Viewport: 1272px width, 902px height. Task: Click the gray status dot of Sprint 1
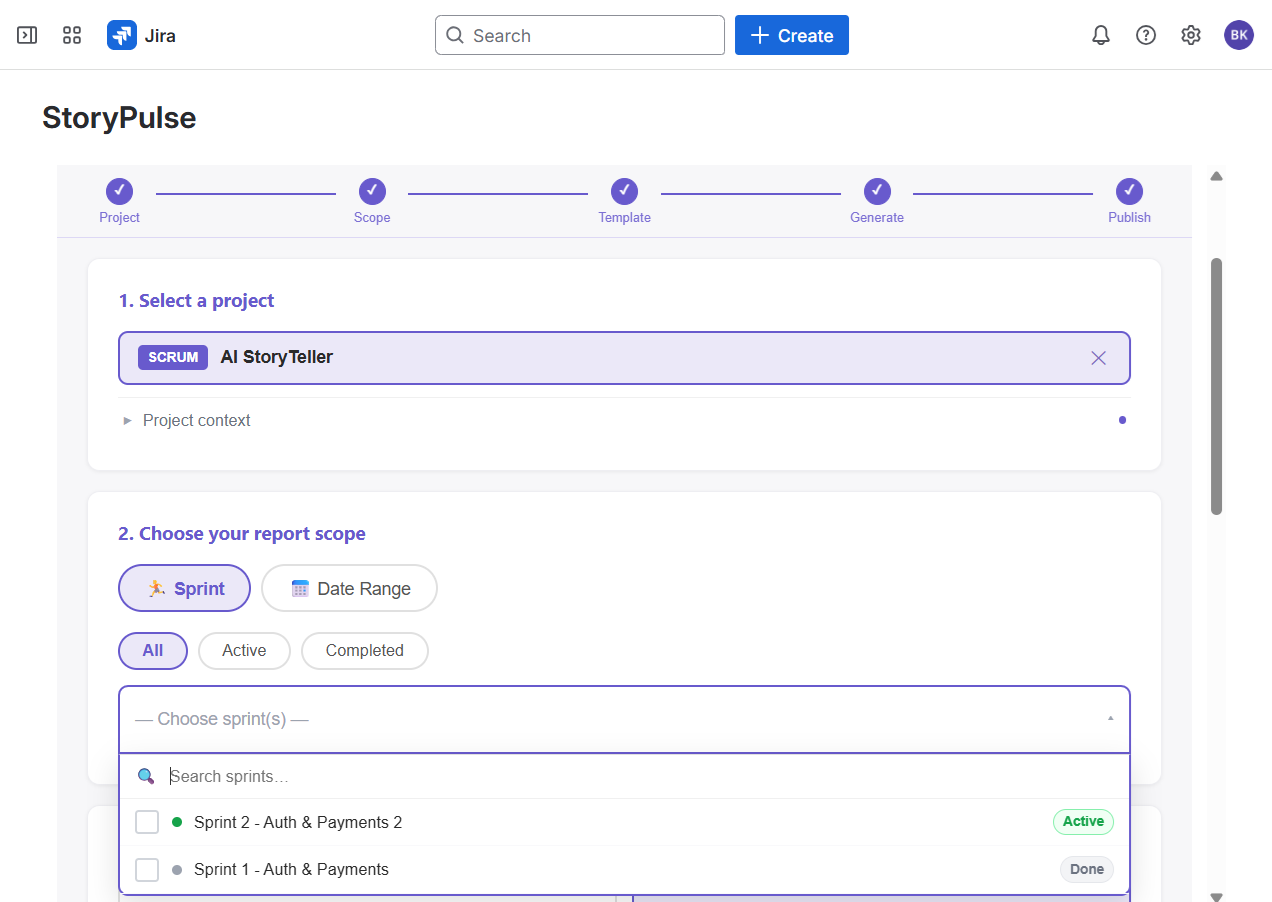(x=177, y=870)
